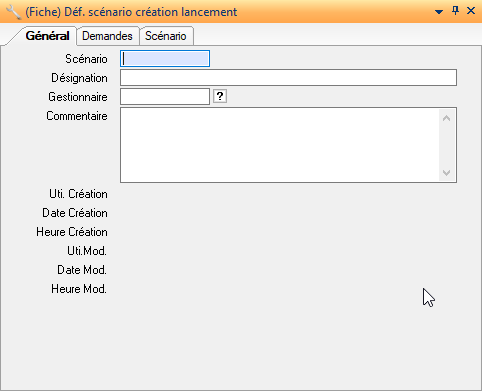Screen dimensions: 482x391
Task: Close the Déf. scénario création lancement panel
Action: coord(471,11)
